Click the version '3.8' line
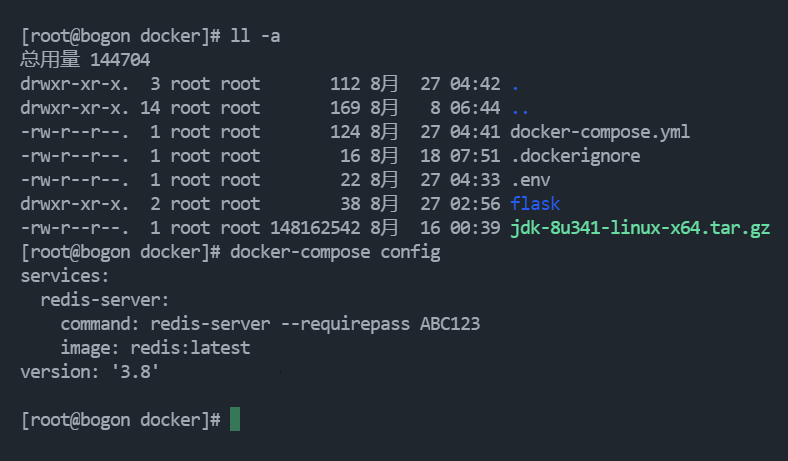This screenshot has width=788, height=461. 89,372
